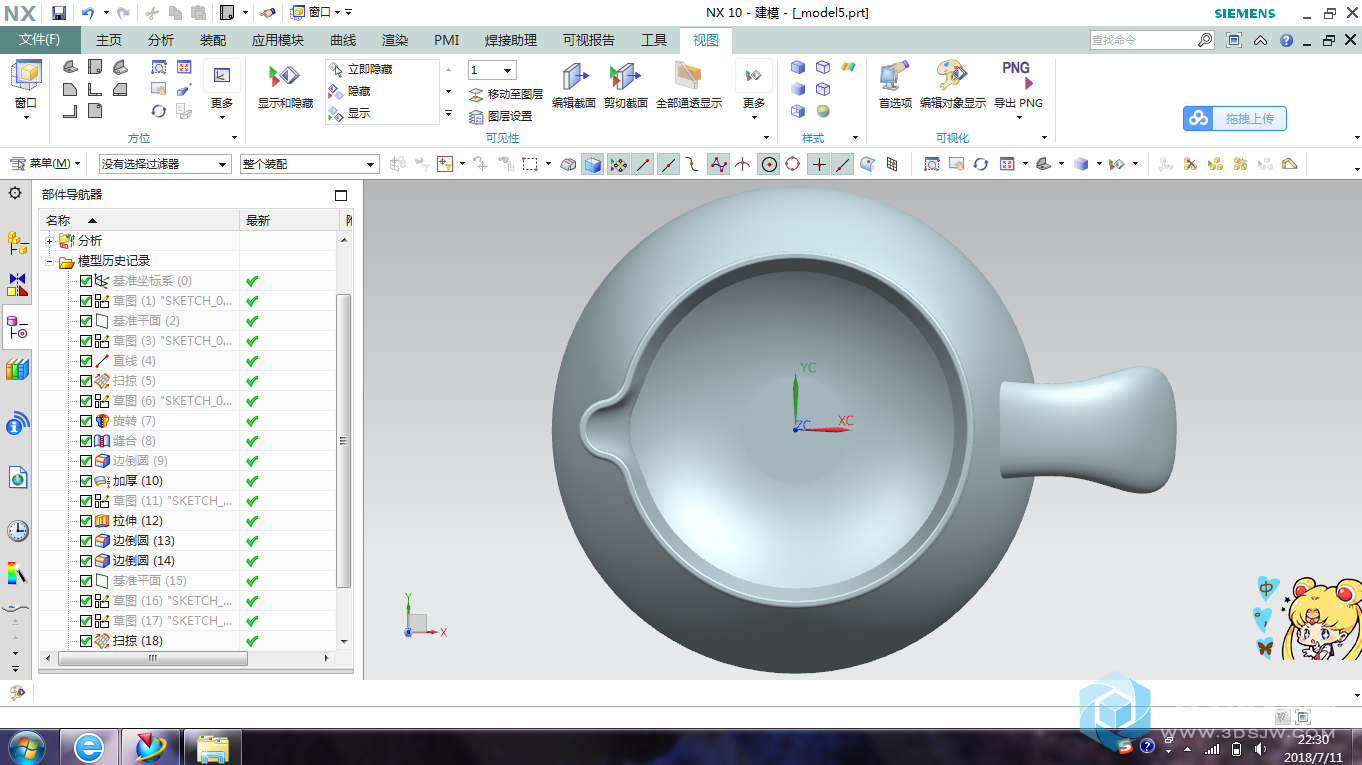1362x765 pixels.
Task: Click the Move to Layer (移动至图层) command
Action: pos(505,94)
